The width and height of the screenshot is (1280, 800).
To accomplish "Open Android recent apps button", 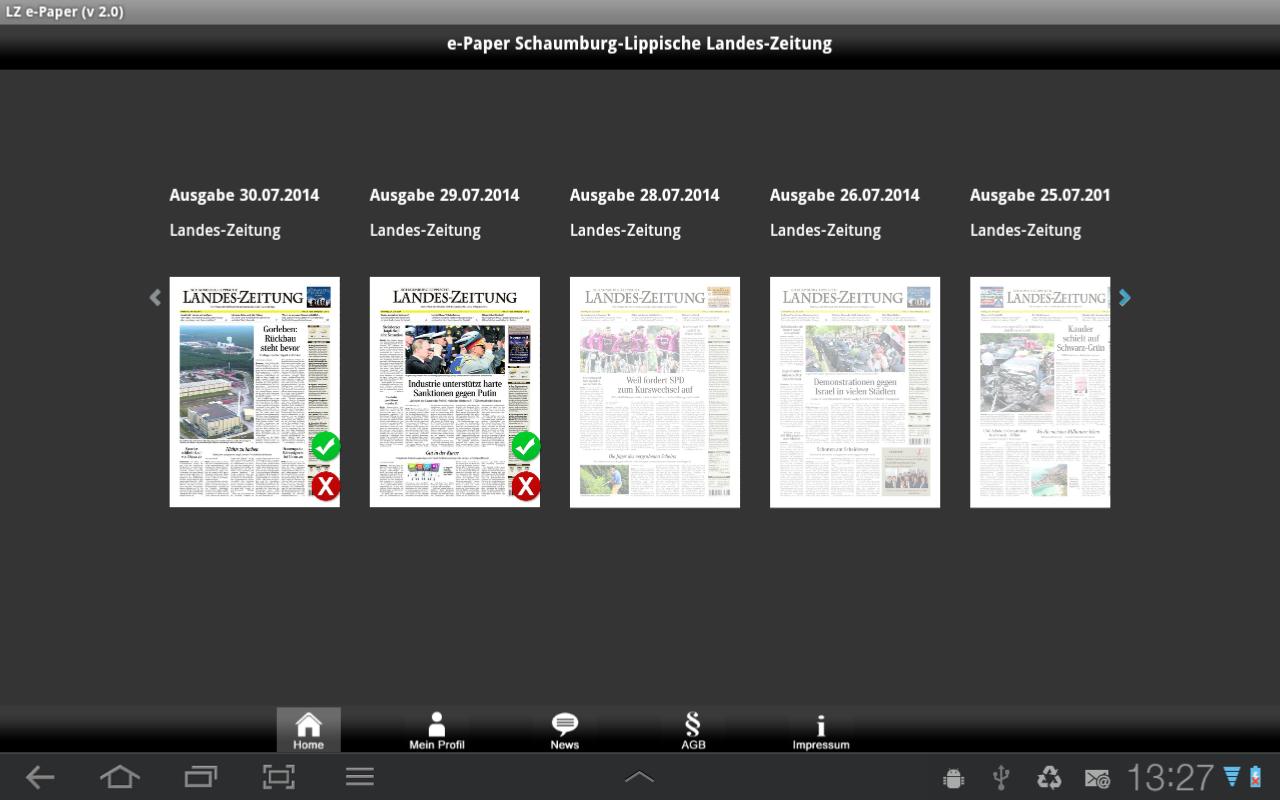I will (x=200, y=777).
